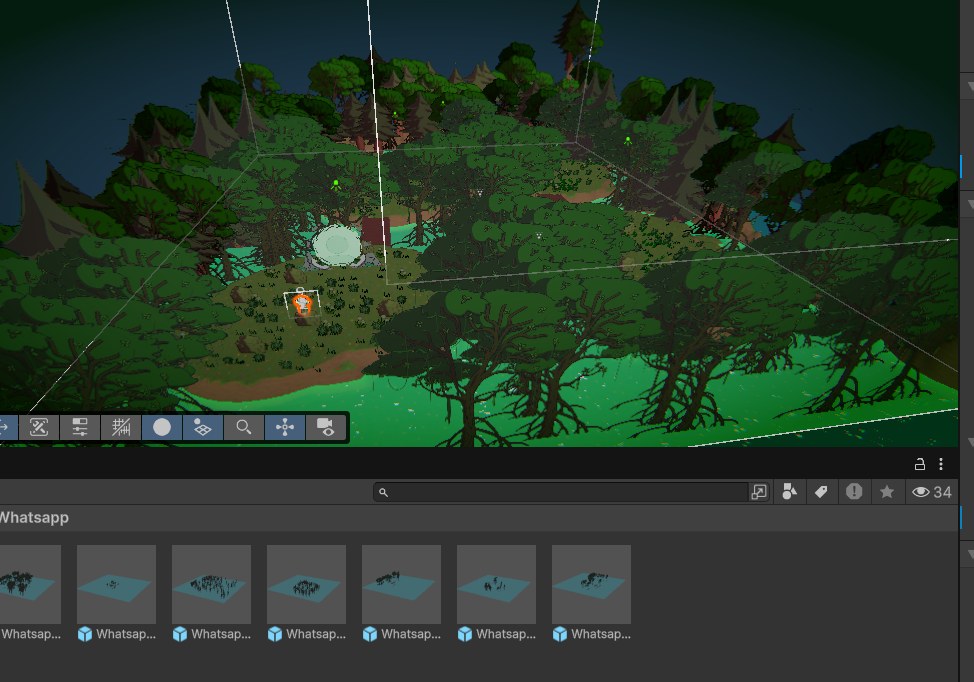Focus the Project search field
The height and width of the screenshot is (682, 974).
[x=560, y=493]
